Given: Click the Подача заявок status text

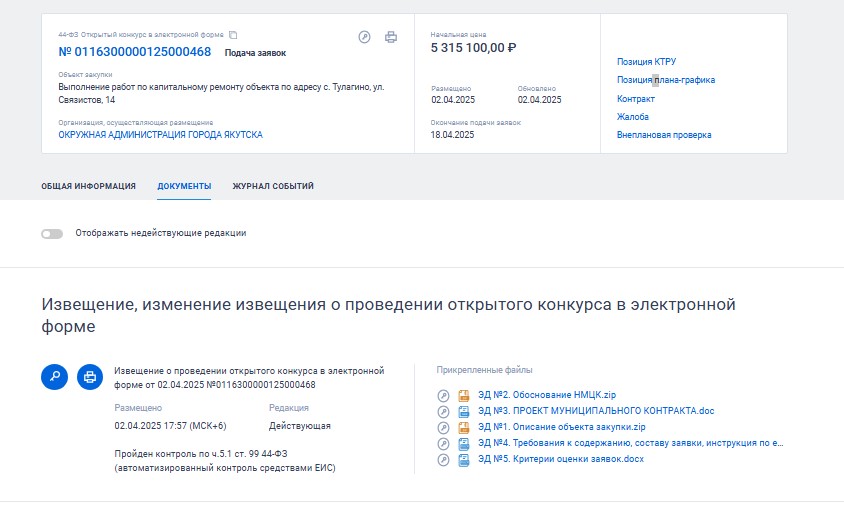Looking at the screenshot, I should tap(255, 53).
